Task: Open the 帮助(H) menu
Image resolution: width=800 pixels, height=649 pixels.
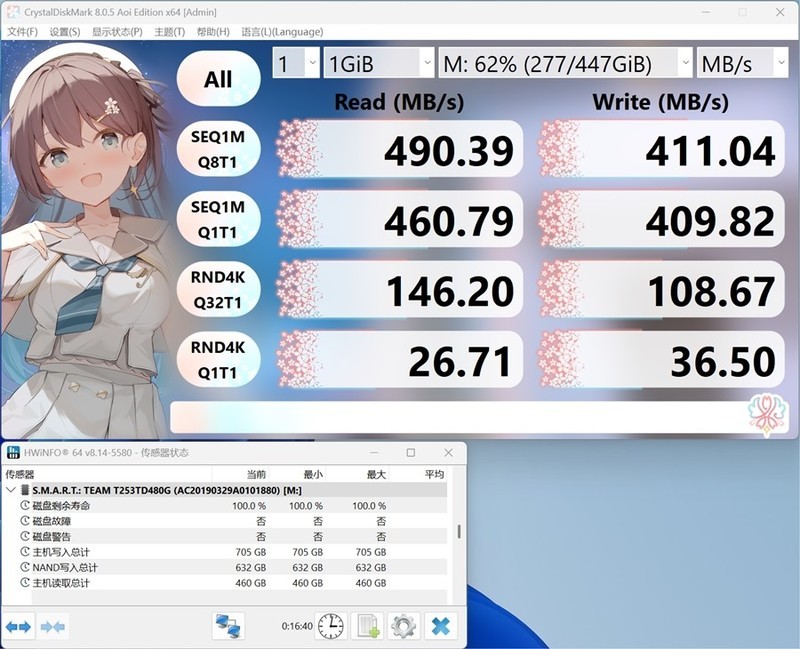Action: [x=213, y=32]
